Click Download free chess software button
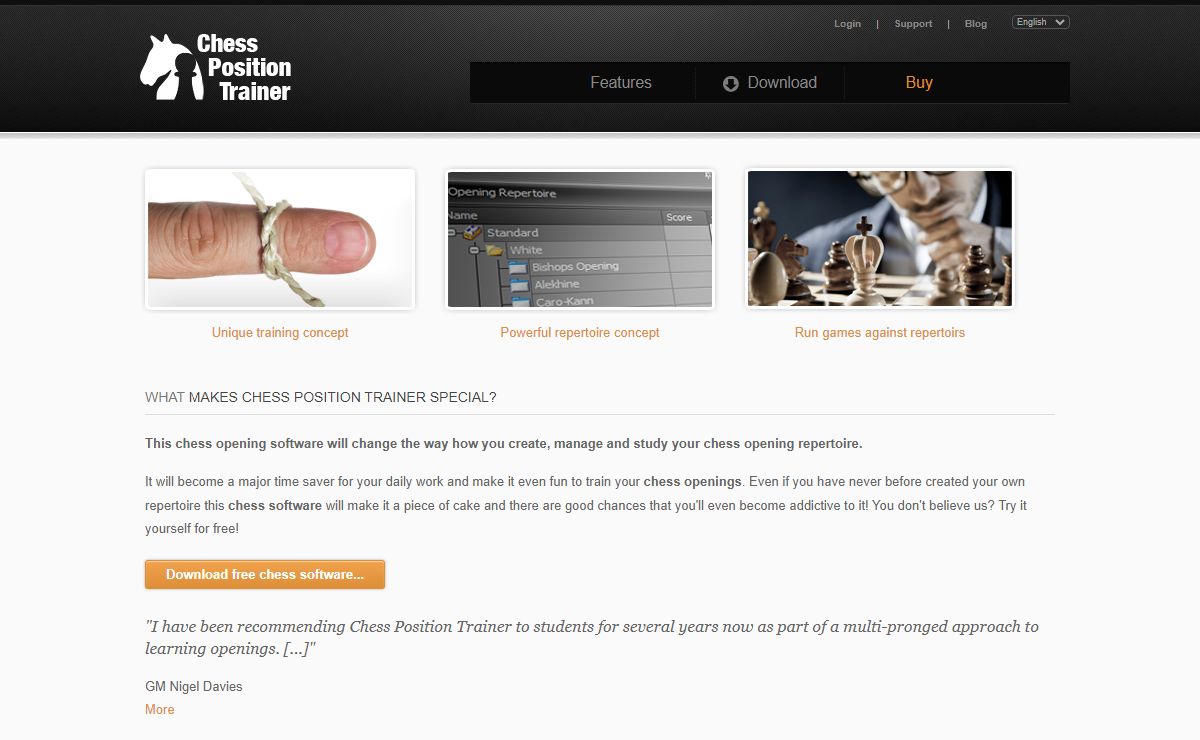This screenshot has height=740, width=1200. (x=265, y=575)
